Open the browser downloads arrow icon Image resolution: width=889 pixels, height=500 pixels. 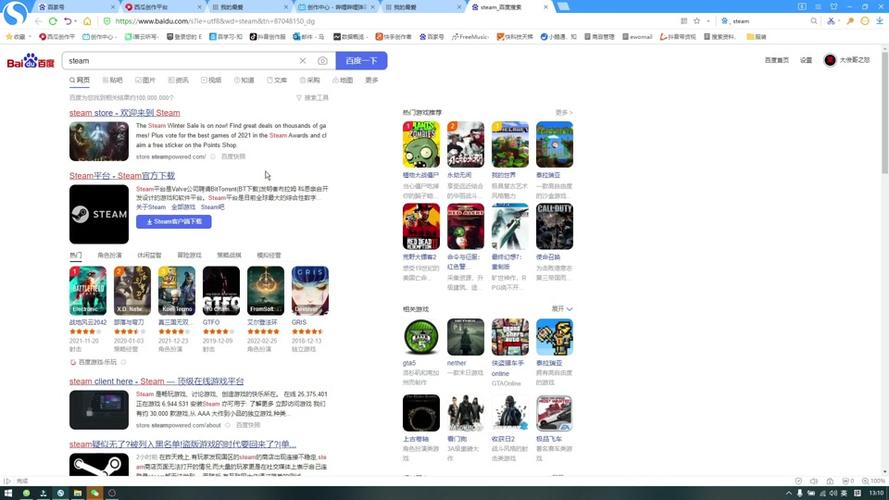(879, 21)
